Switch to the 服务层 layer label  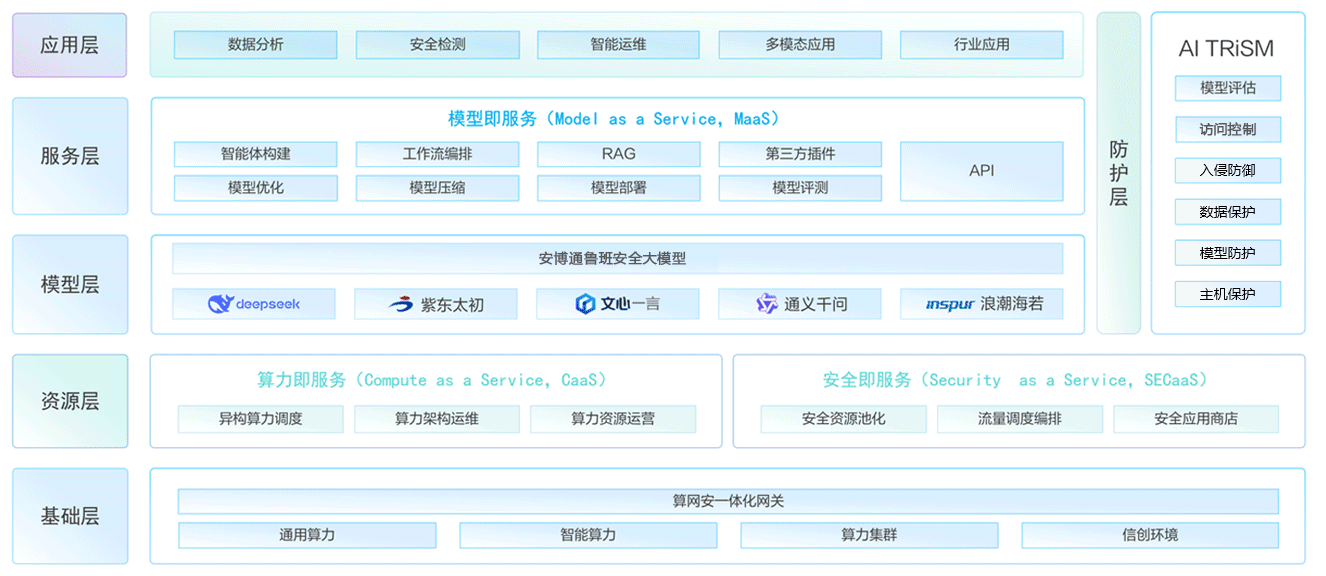click(70, 156)
